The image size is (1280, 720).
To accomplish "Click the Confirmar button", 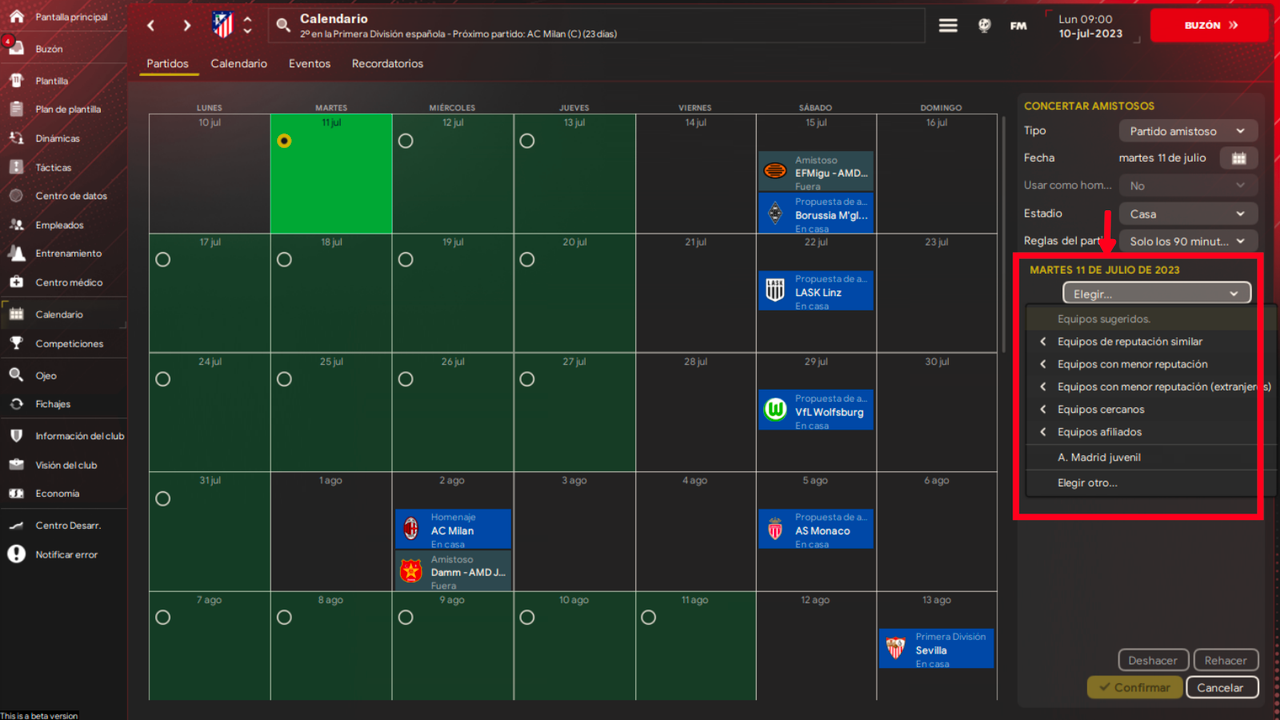I will (x=1135, y=688).
